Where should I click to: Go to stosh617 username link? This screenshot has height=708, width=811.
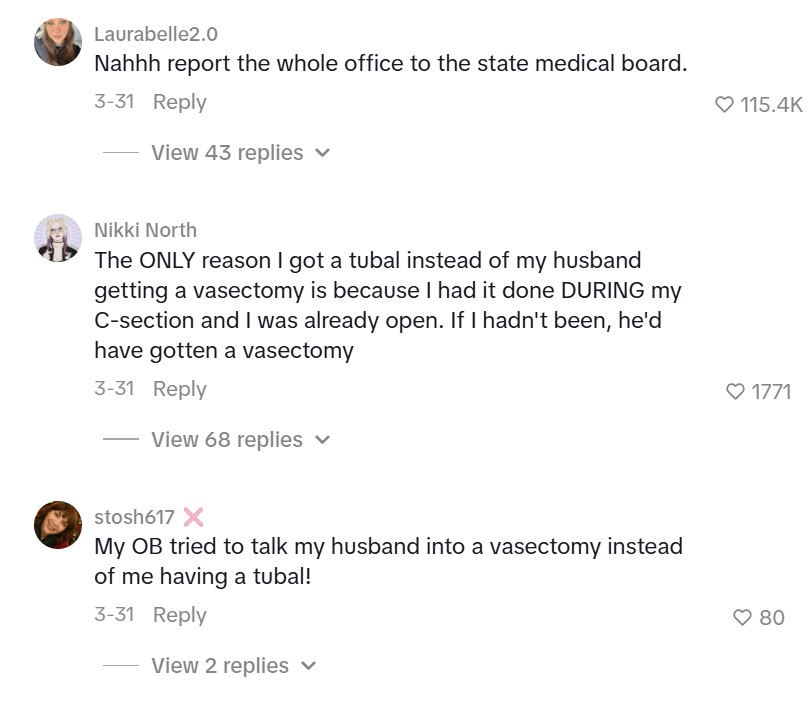click(x=134, y=517)
